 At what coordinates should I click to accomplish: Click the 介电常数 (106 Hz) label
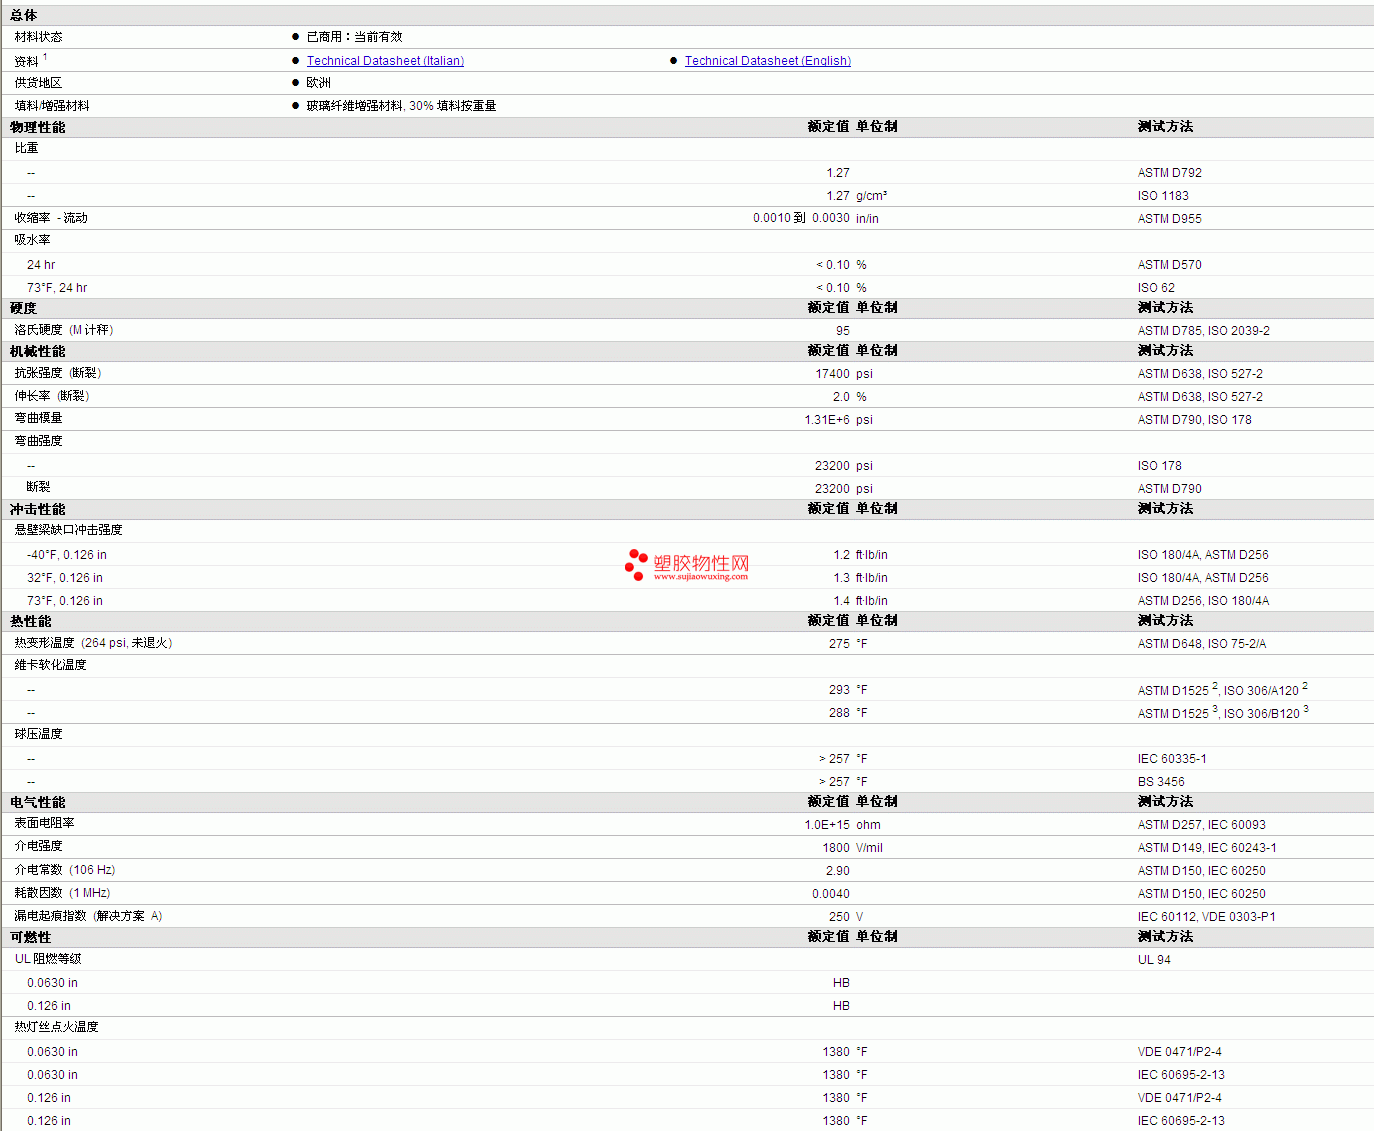pos(65,870)
